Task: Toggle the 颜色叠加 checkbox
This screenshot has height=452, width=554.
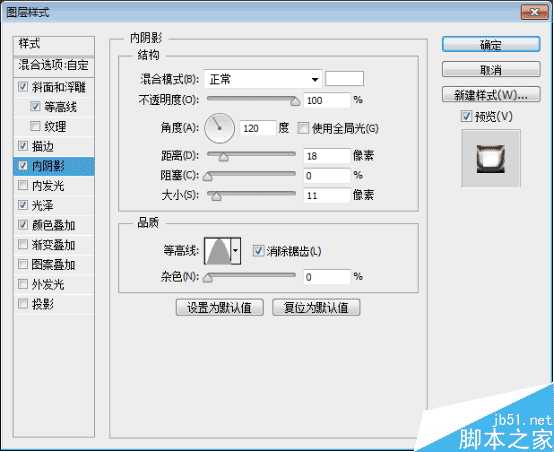Action: coord(23,225)
